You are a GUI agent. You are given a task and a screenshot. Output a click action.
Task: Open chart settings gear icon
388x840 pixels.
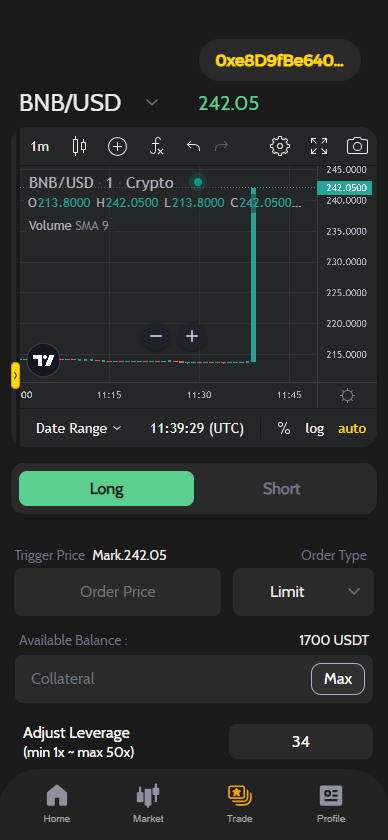click(x=280, y=146)
